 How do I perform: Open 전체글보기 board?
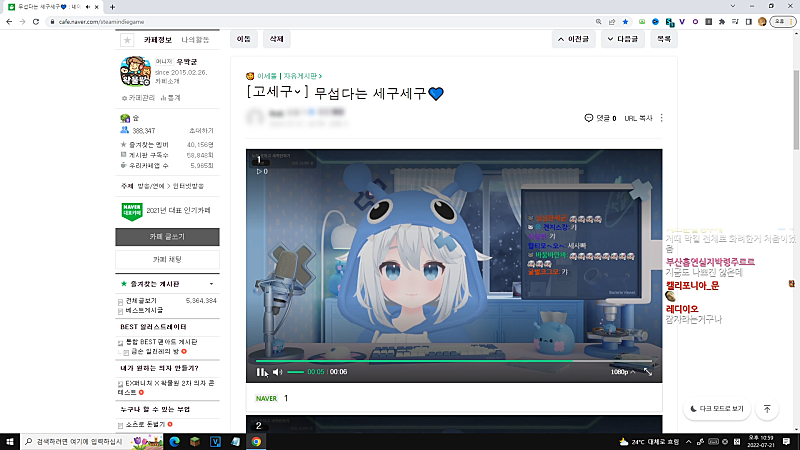pyautogui.click(x=141, y=301)
